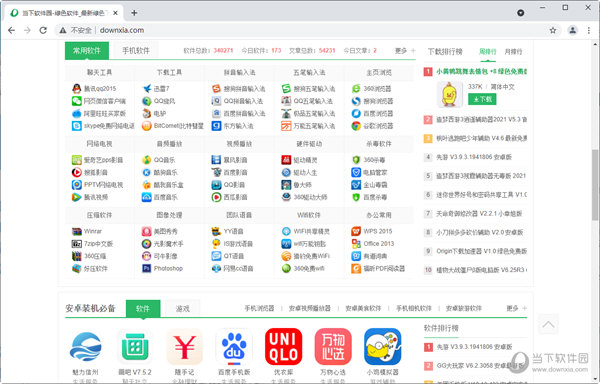Click the 电脑管家 link

tap(375, 172)
